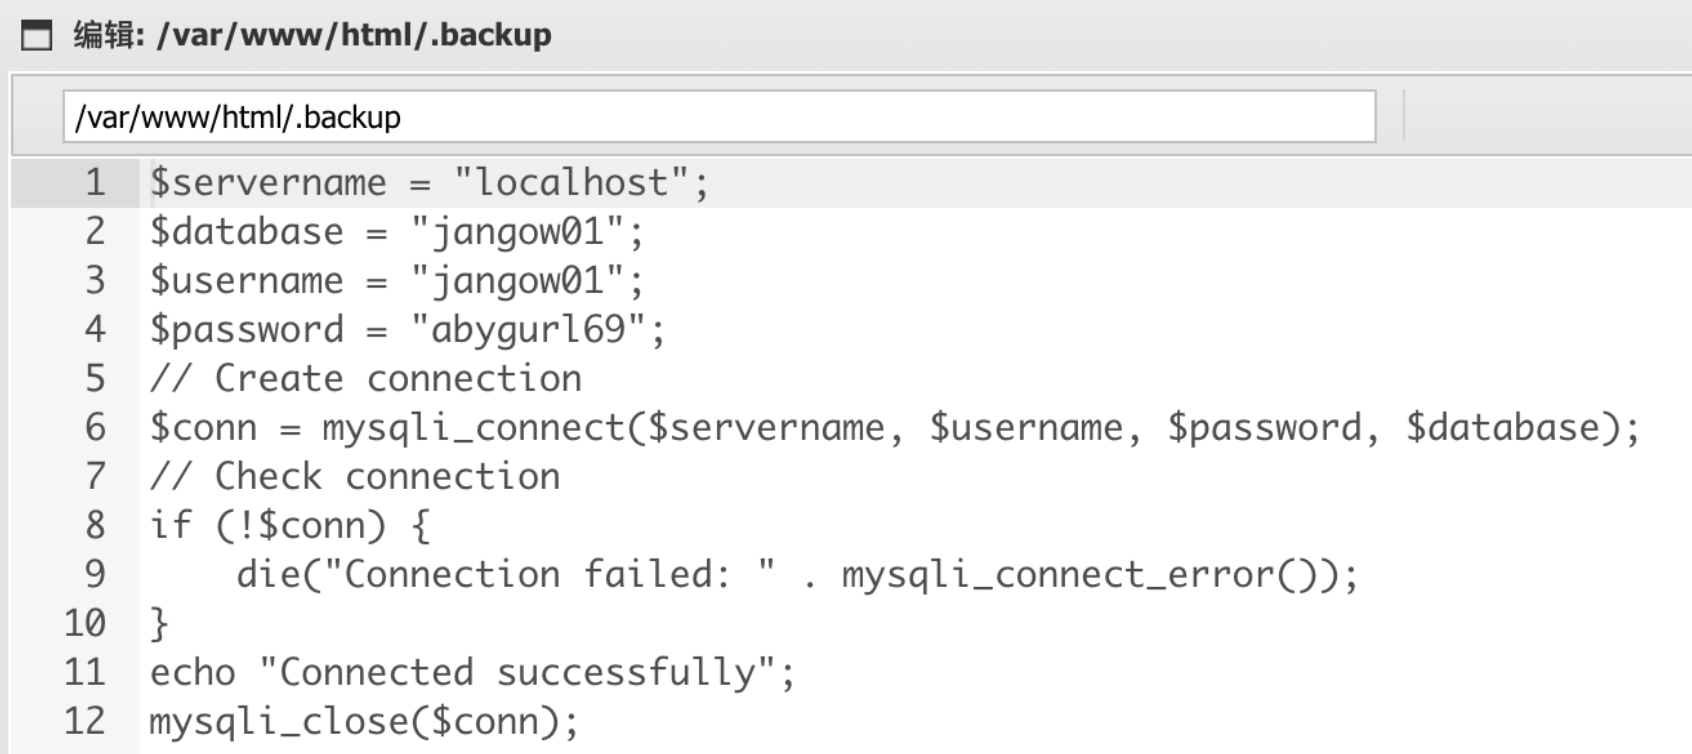Click the "// Create connection" comment

click(366, 378)
